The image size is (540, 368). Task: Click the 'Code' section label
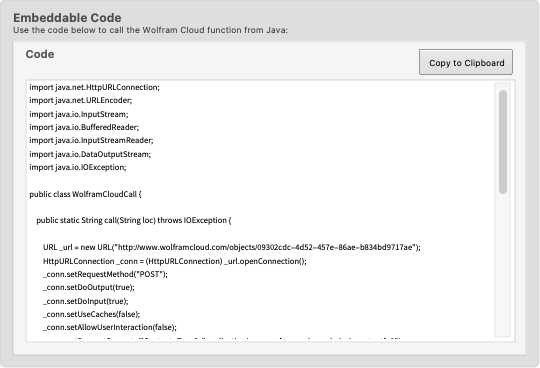(40, 54)
